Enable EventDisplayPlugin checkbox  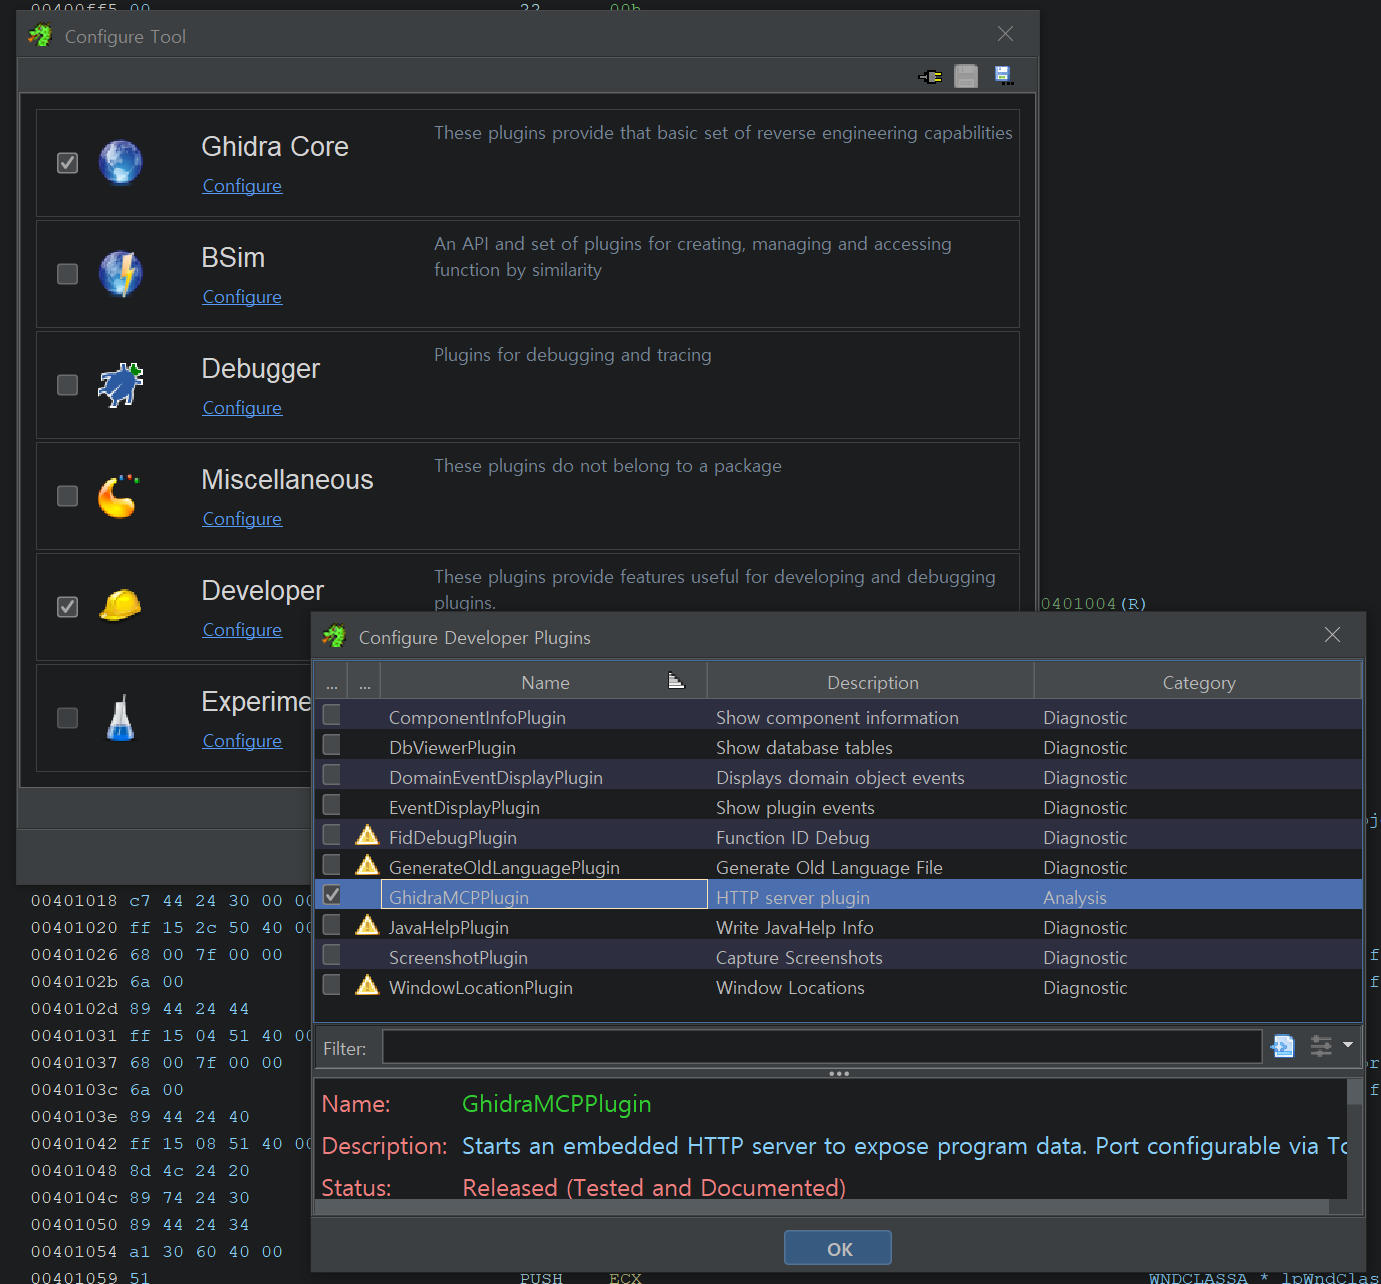(x=331, y=805)
